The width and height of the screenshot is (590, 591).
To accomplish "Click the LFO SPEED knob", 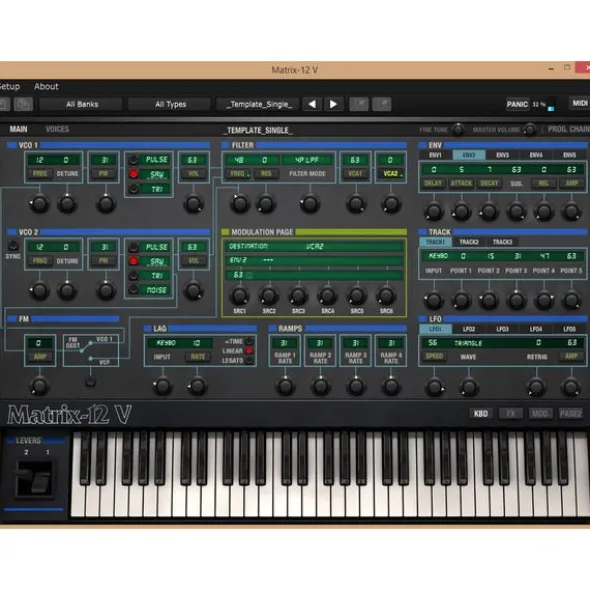I will coord(434,387).
